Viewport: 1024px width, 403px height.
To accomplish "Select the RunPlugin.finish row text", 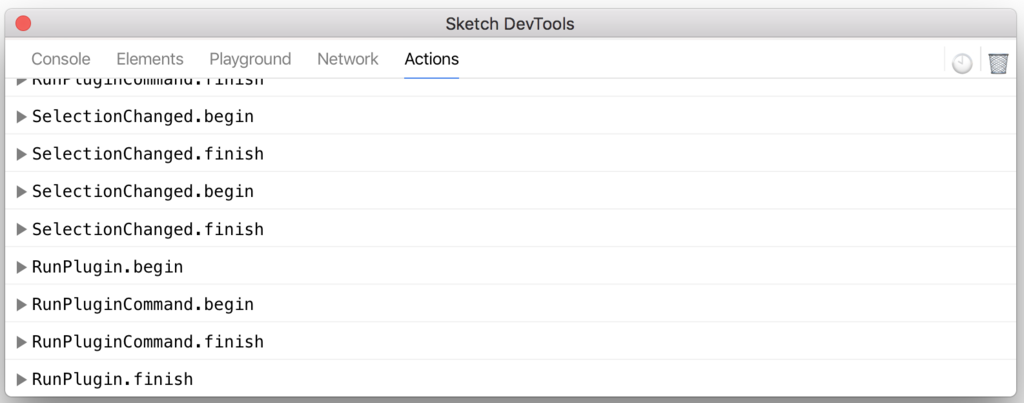I will click(x=112, y=379).
